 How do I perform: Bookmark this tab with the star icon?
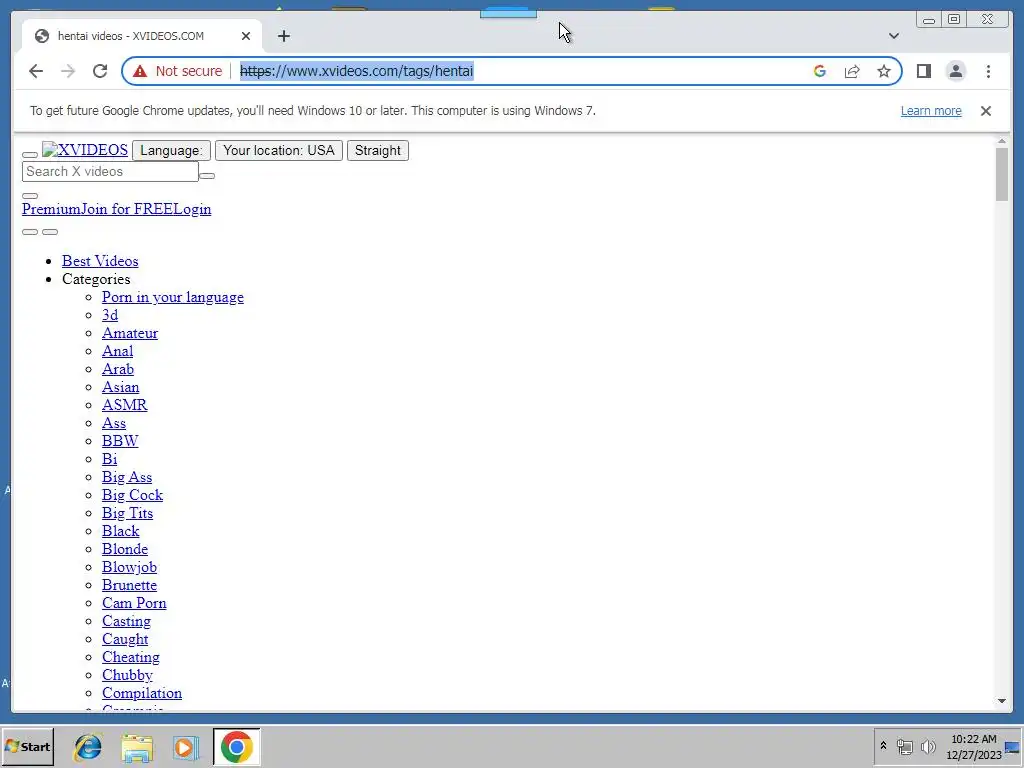point(884,71)
